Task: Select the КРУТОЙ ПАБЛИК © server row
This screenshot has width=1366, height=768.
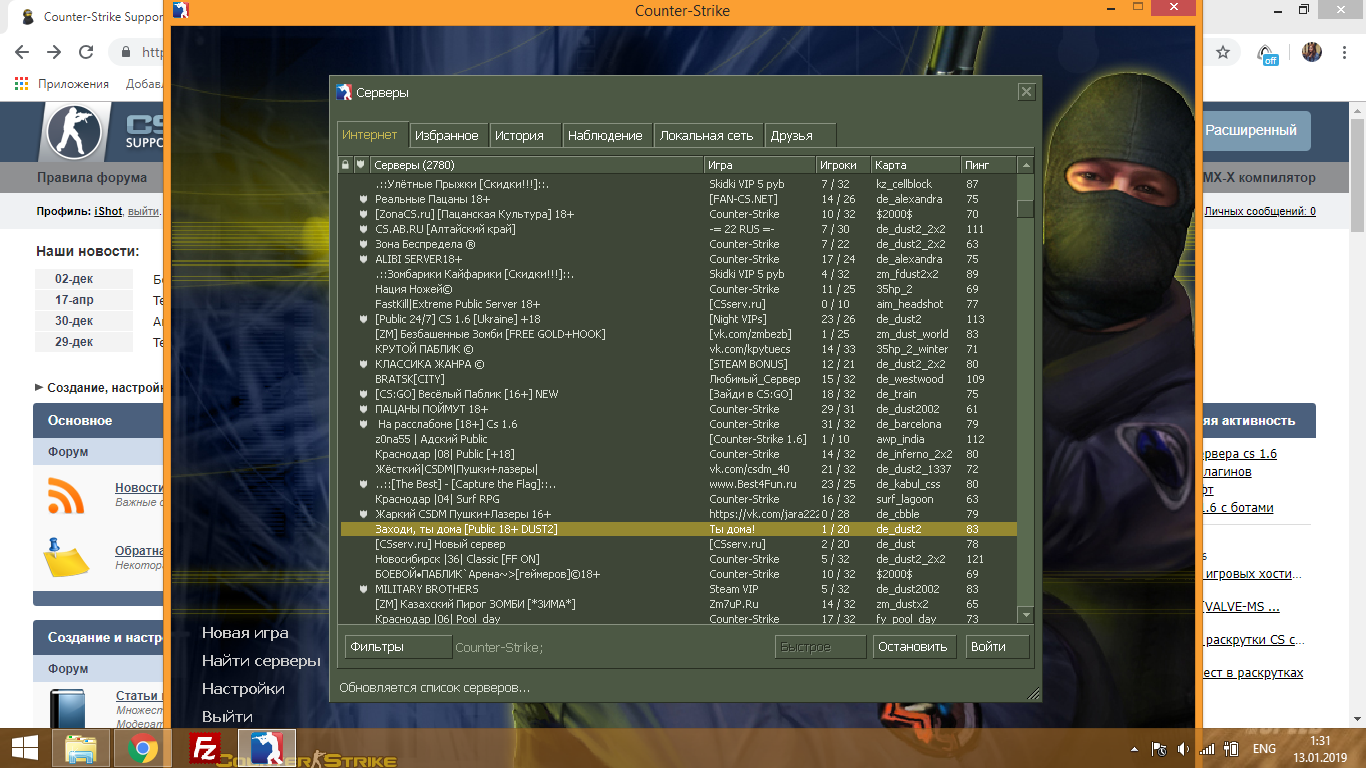Action: click(679, 349)
